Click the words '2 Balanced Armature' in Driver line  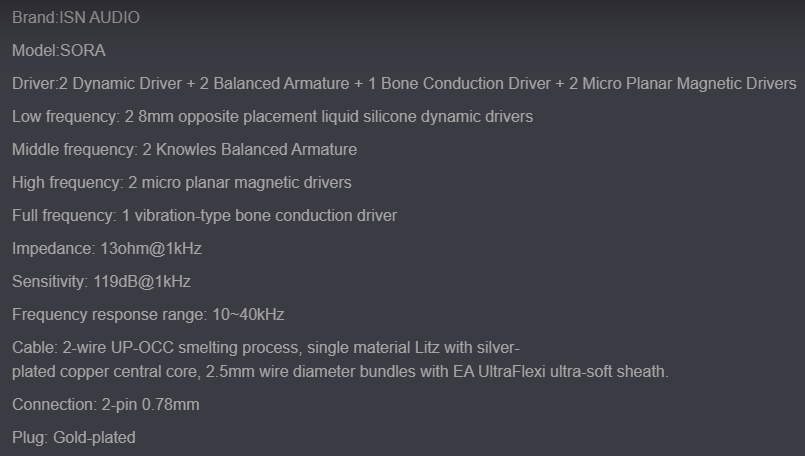(x=274, y=84)
